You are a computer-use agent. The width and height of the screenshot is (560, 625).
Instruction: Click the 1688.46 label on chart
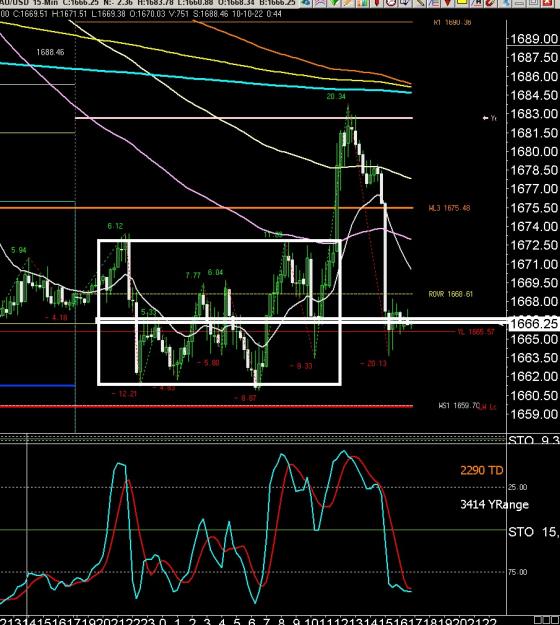pos(50,52)
